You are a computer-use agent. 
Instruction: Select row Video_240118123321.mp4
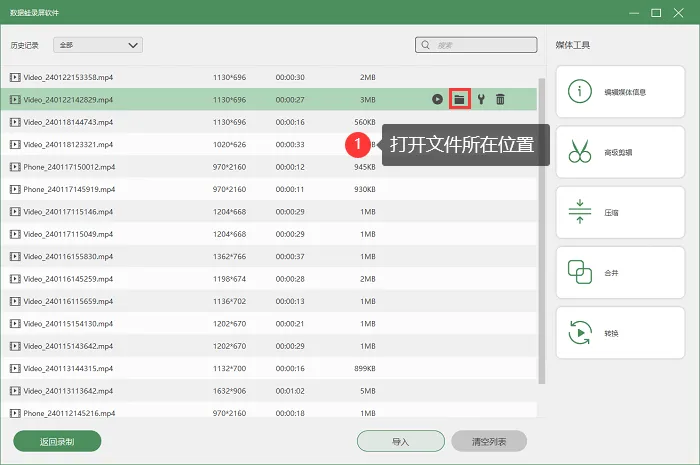pyautogui.click(x=269, y=145)
